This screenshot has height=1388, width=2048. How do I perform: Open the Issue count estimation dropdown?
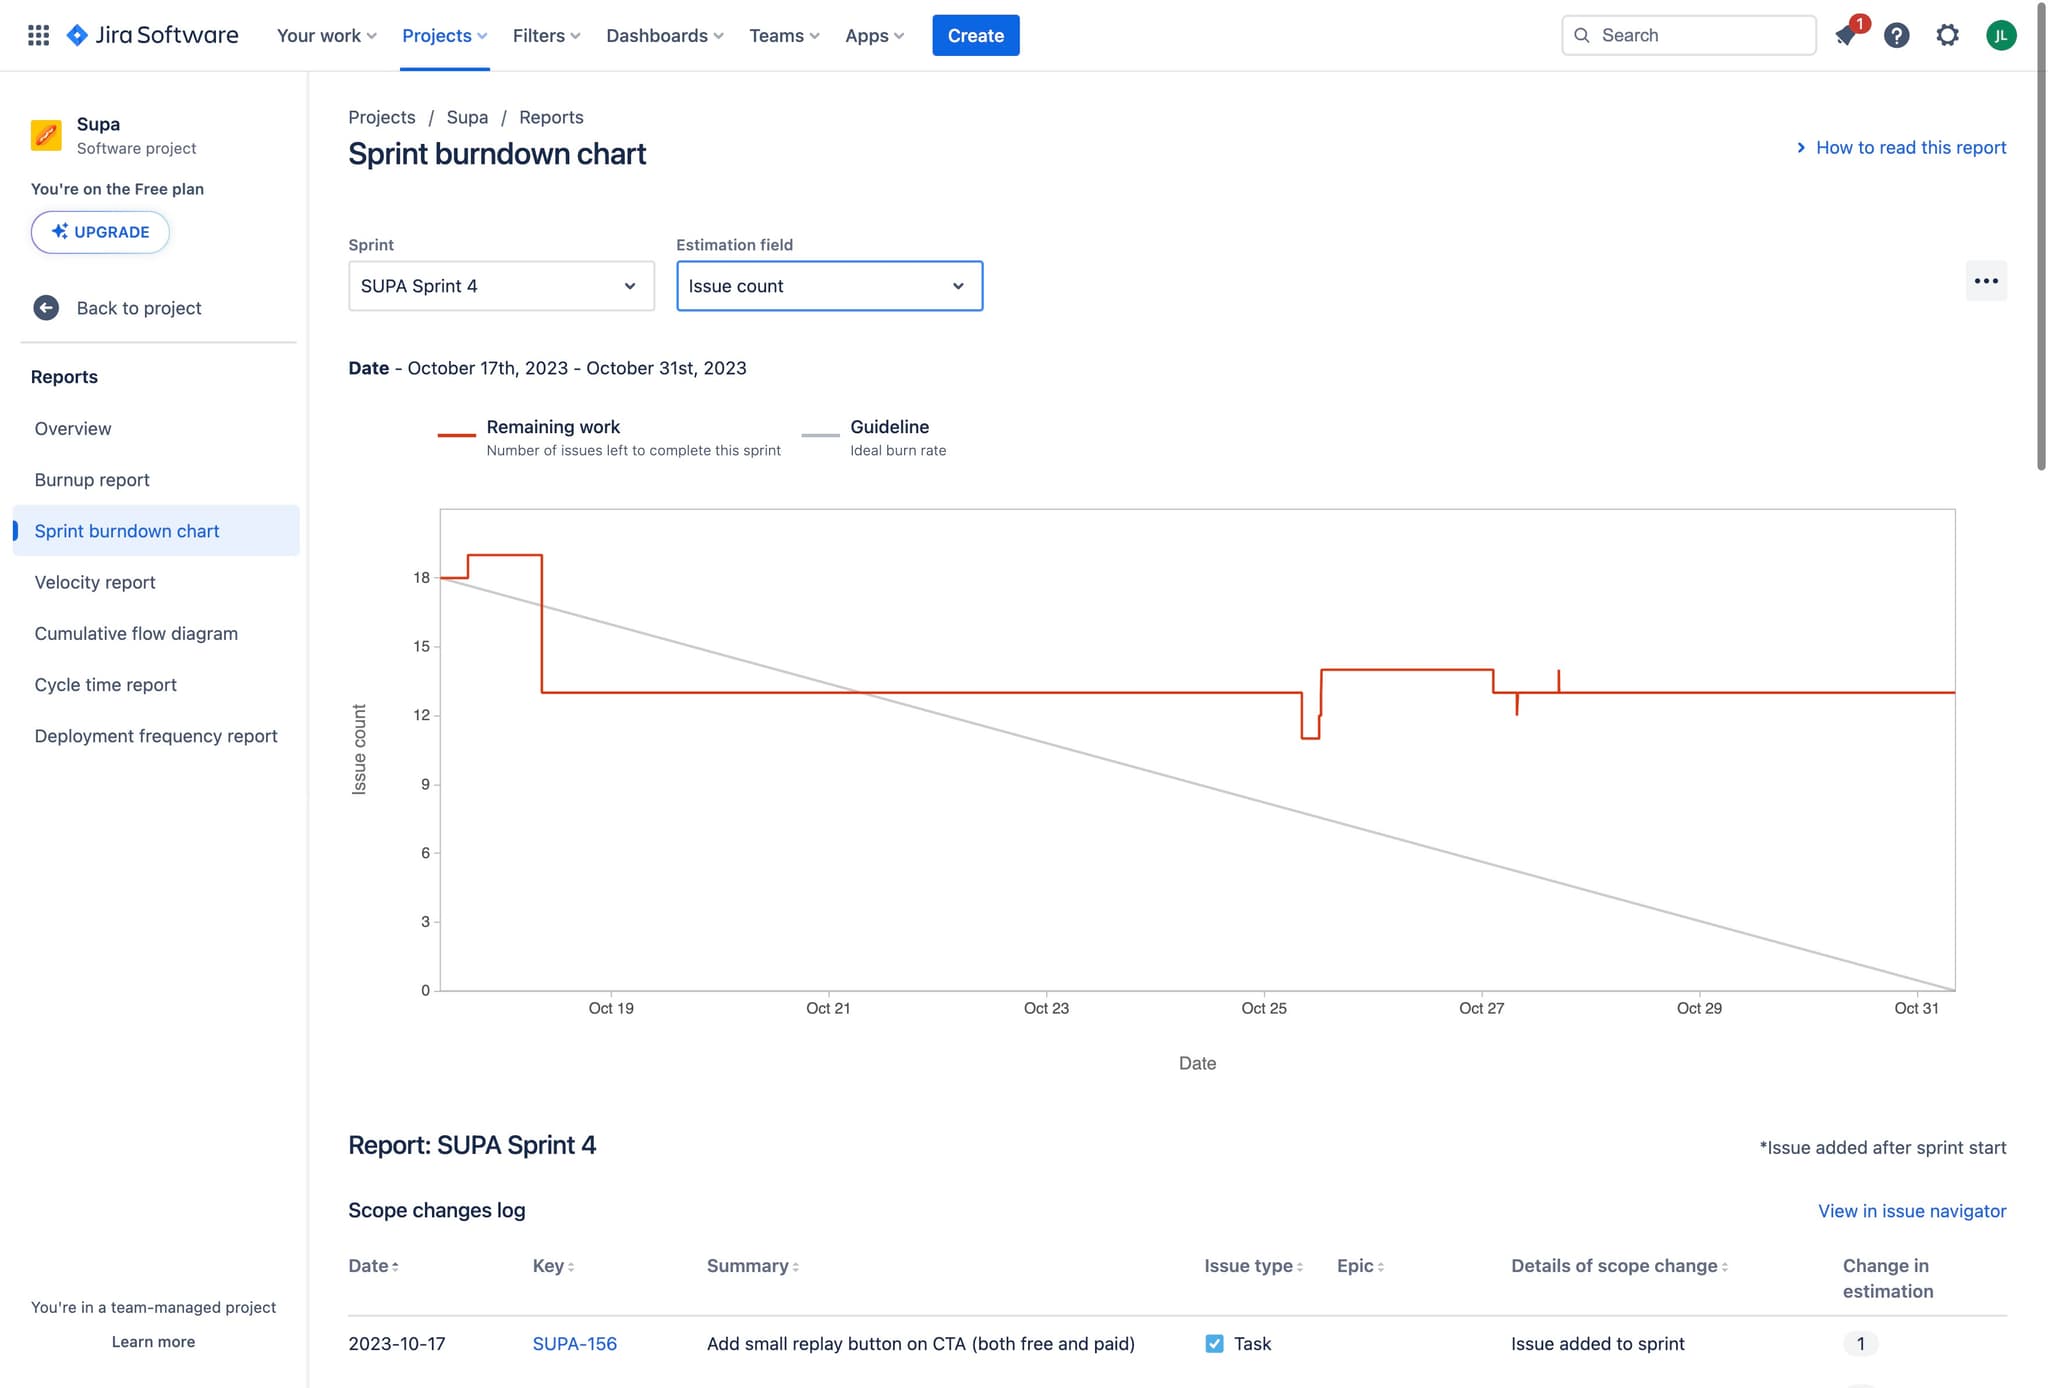click(829, 286)
